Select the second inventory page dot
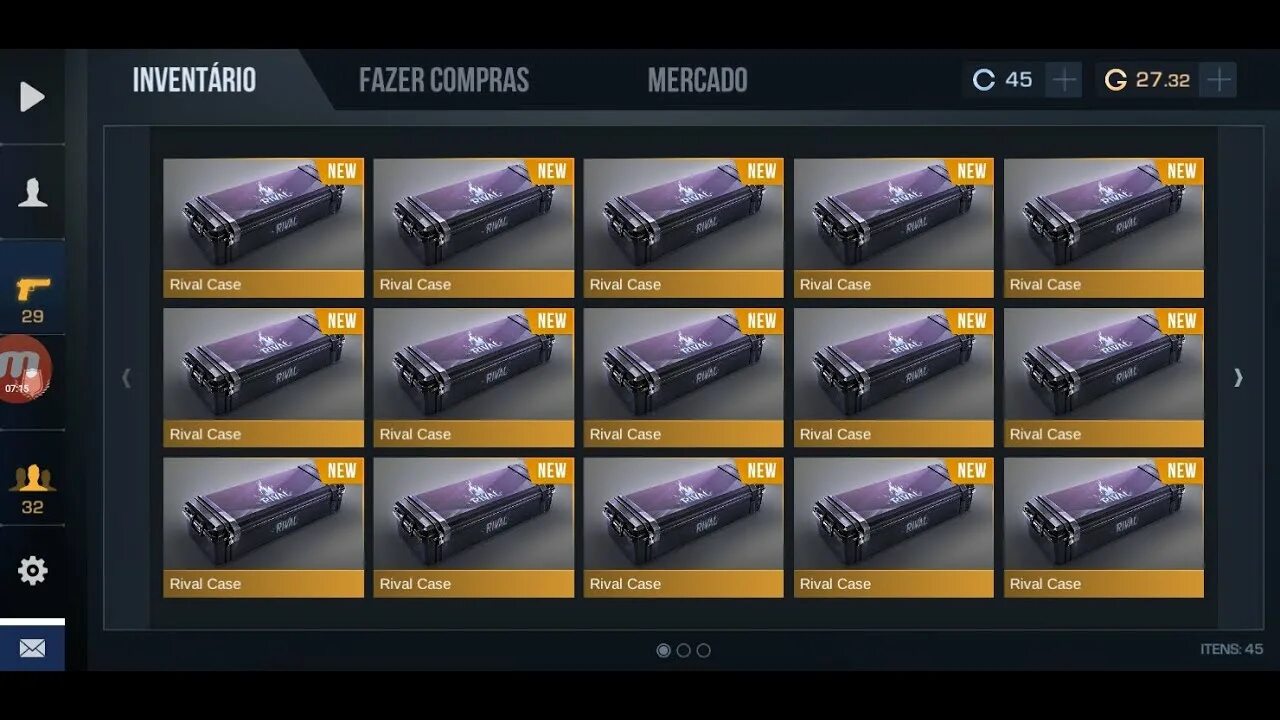This screenshot has height=720, width=1280. [683, 650]
